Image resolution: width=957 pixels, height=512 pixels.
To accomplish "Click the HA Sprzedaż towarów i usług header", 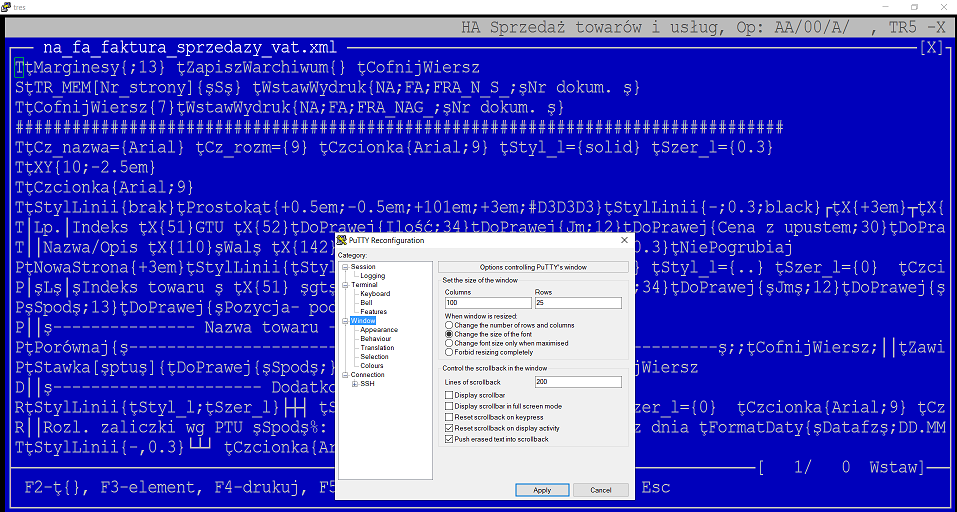I will point(593,27).
